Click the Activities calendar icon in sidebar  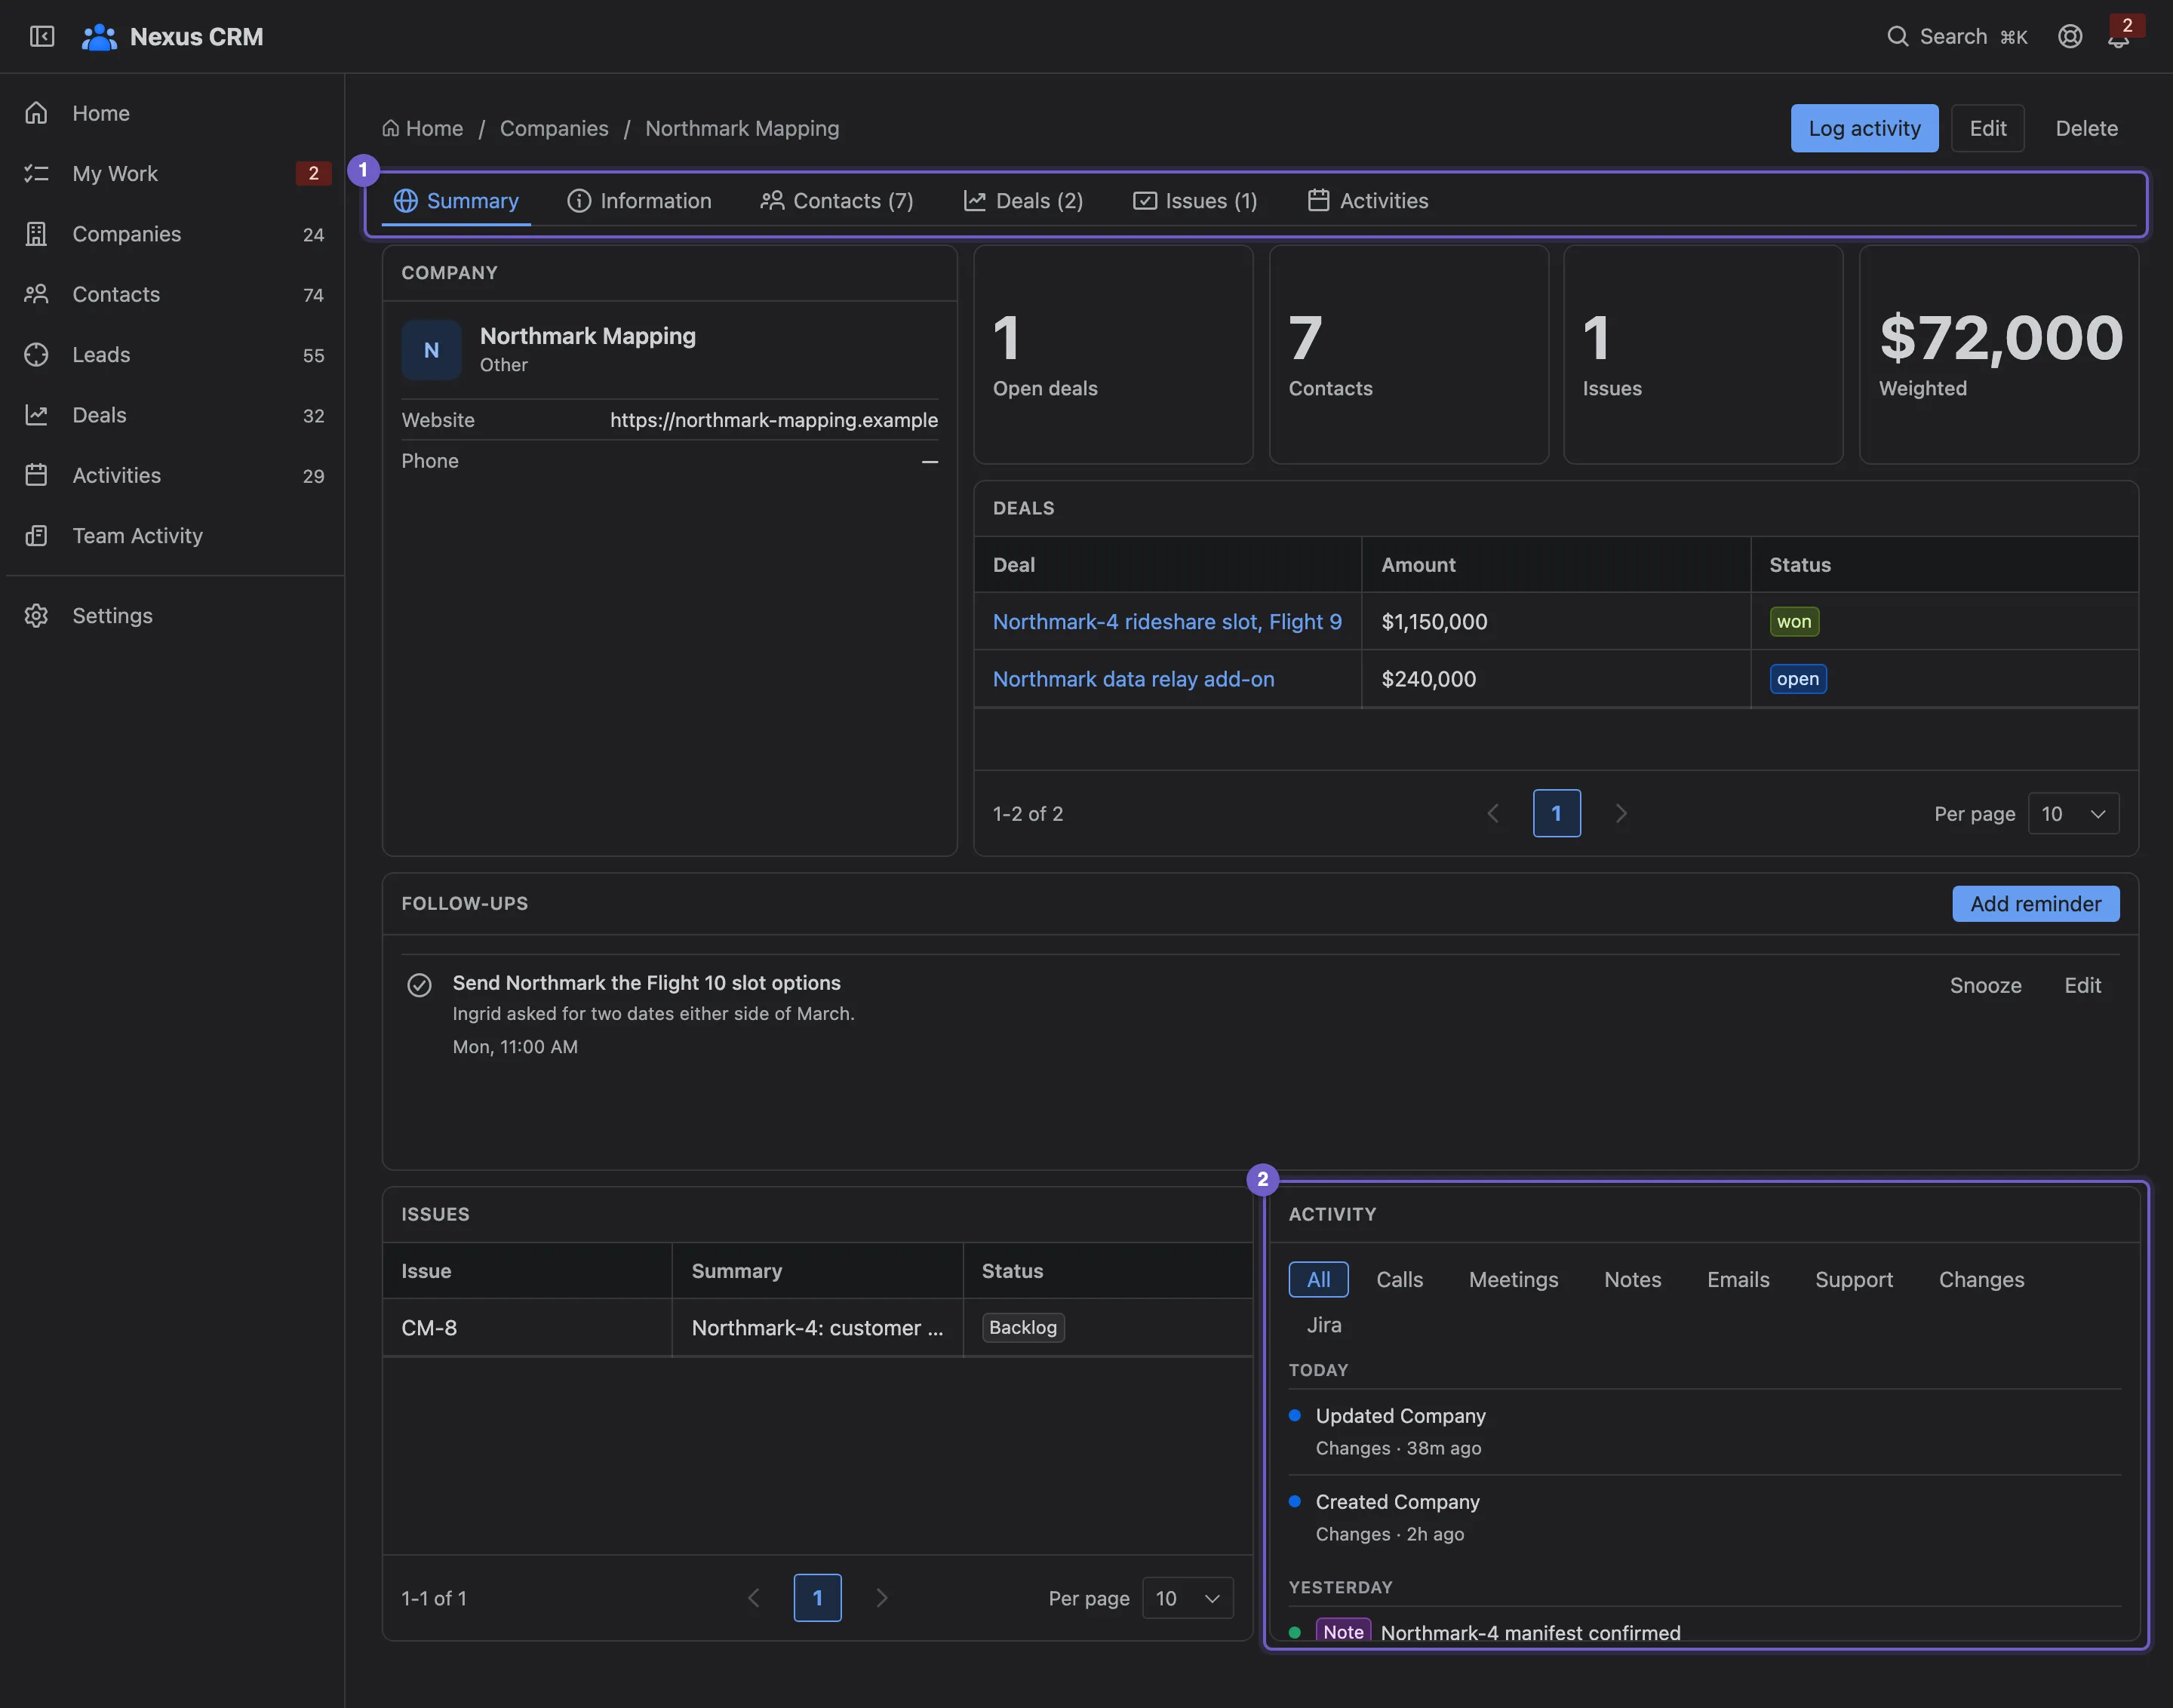click(36, 475)
